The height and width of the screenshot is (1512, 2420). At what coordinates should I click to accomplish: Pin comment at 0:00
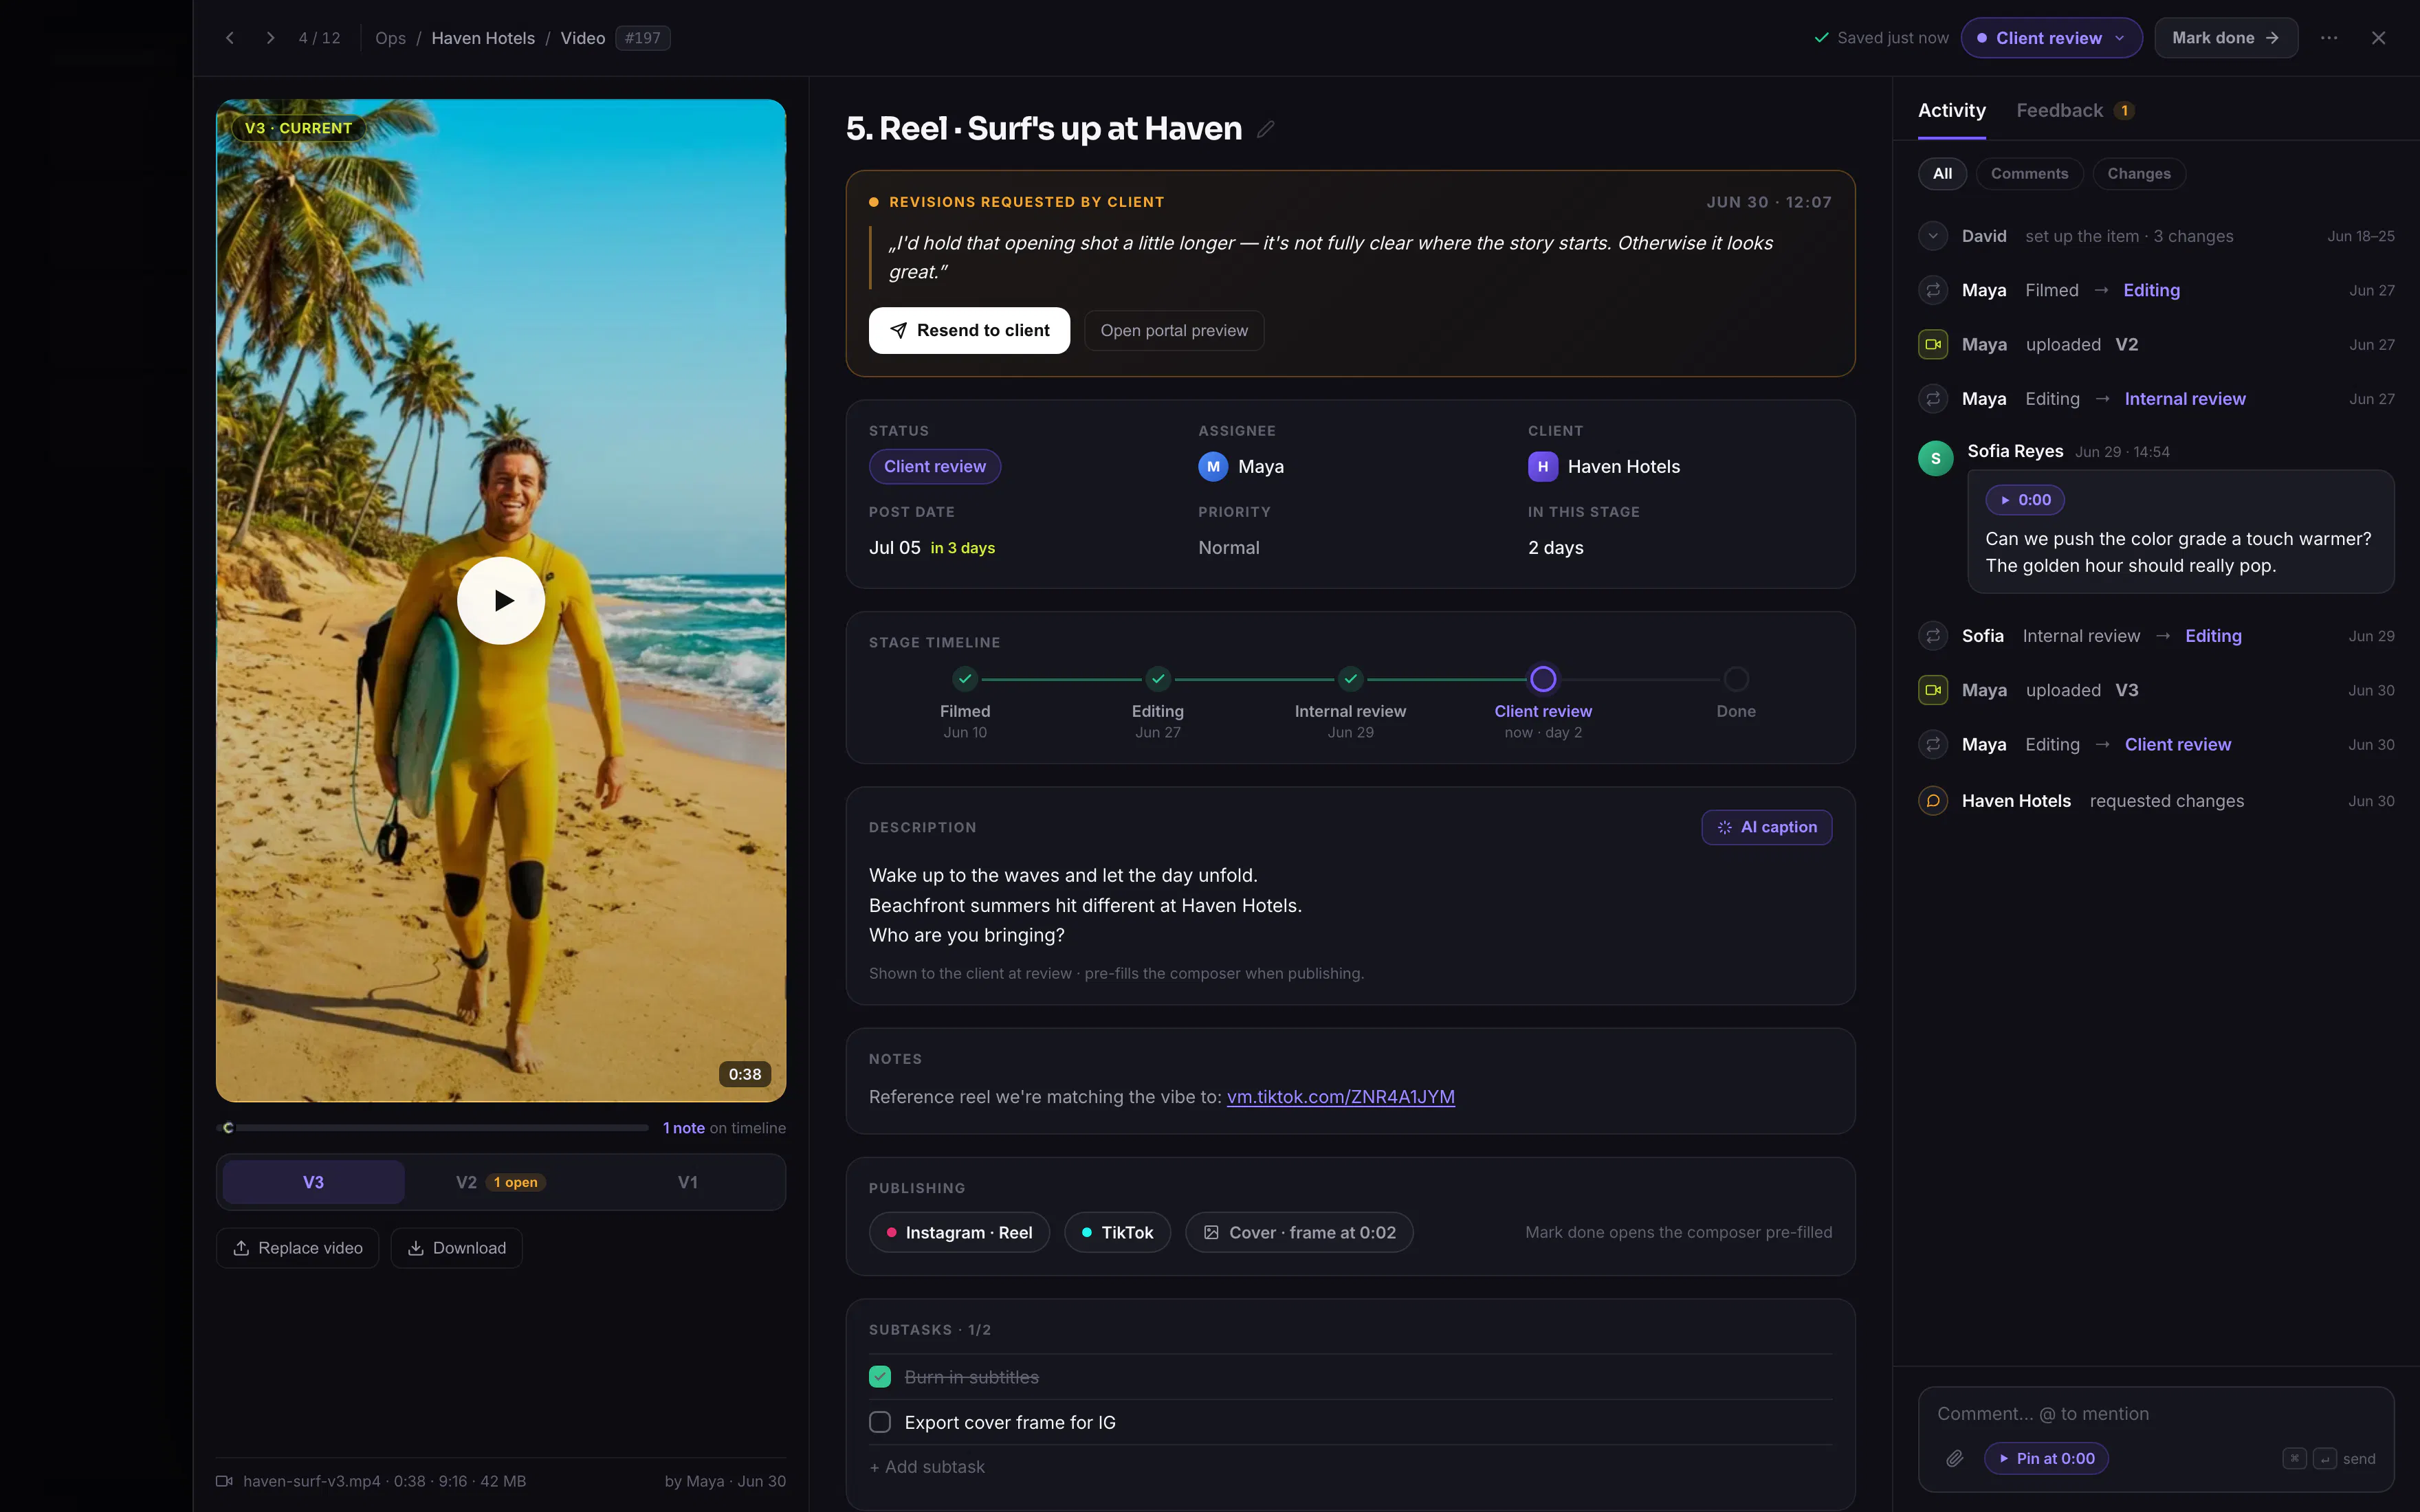pos(2046,1458)
